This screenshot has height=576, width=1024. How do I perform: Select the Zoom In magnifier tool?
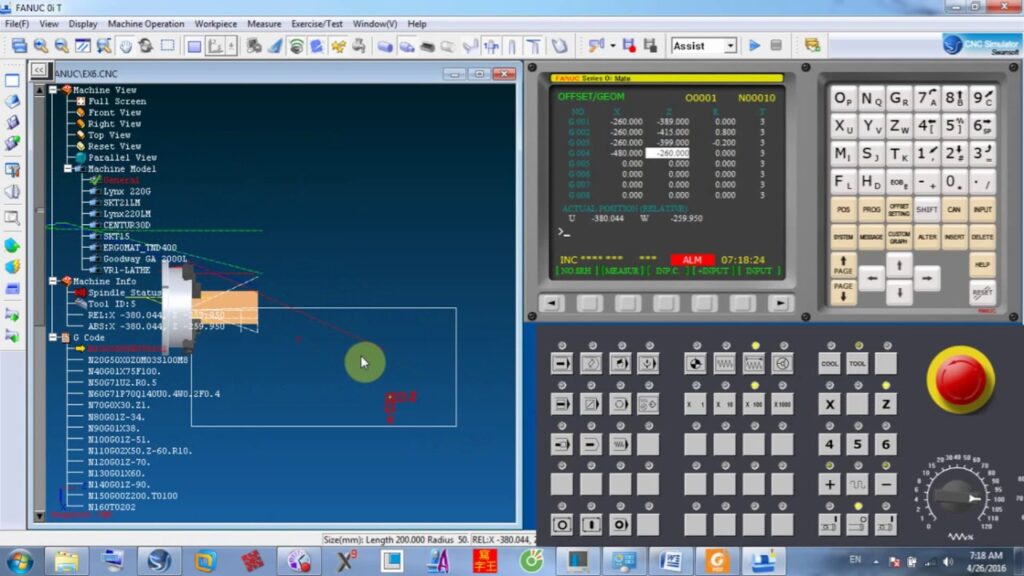click(x=40, y=44)
